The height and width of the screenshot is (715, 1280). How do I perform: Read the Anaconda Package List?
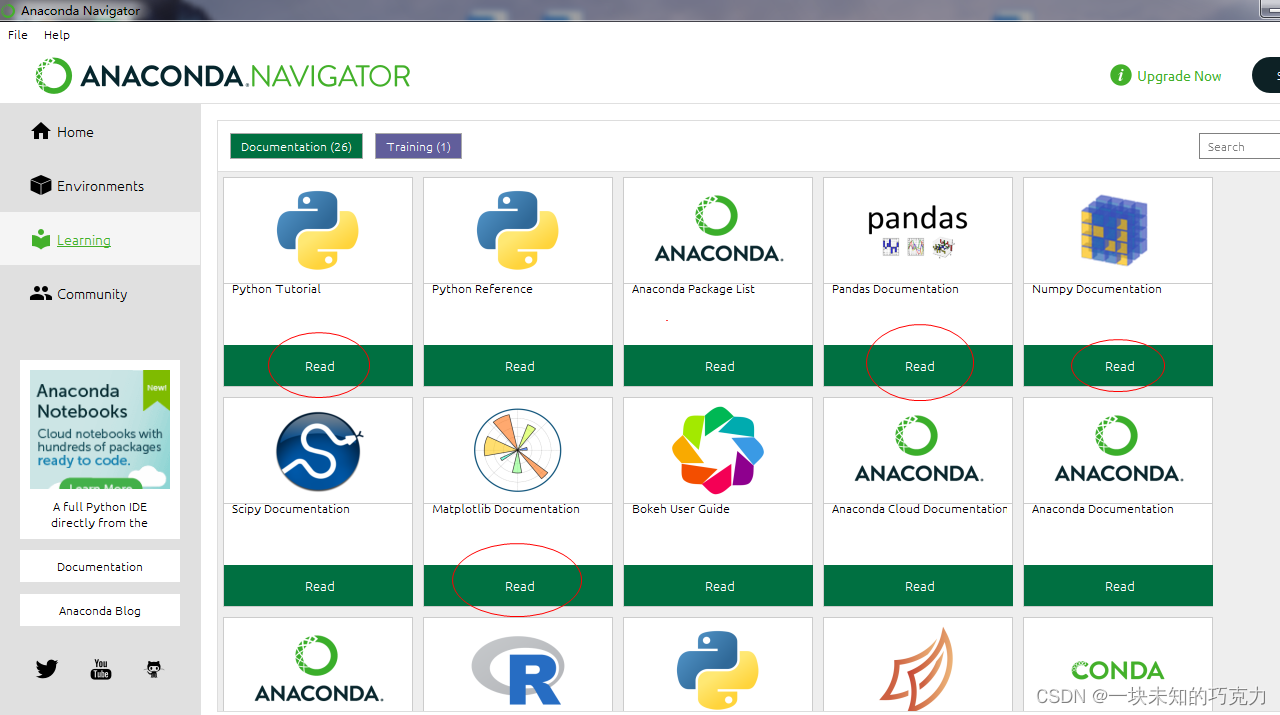718,366
